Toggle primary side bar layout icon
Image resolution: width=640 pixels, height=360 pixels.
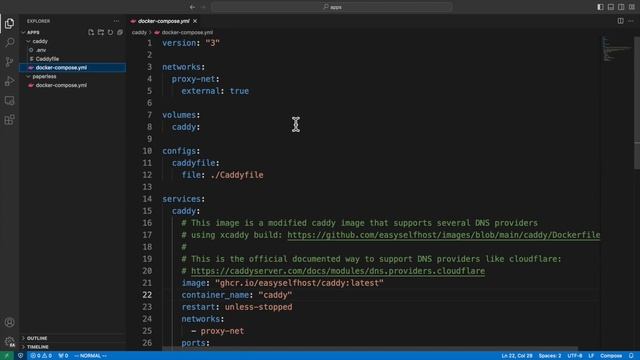coord(600,7)
